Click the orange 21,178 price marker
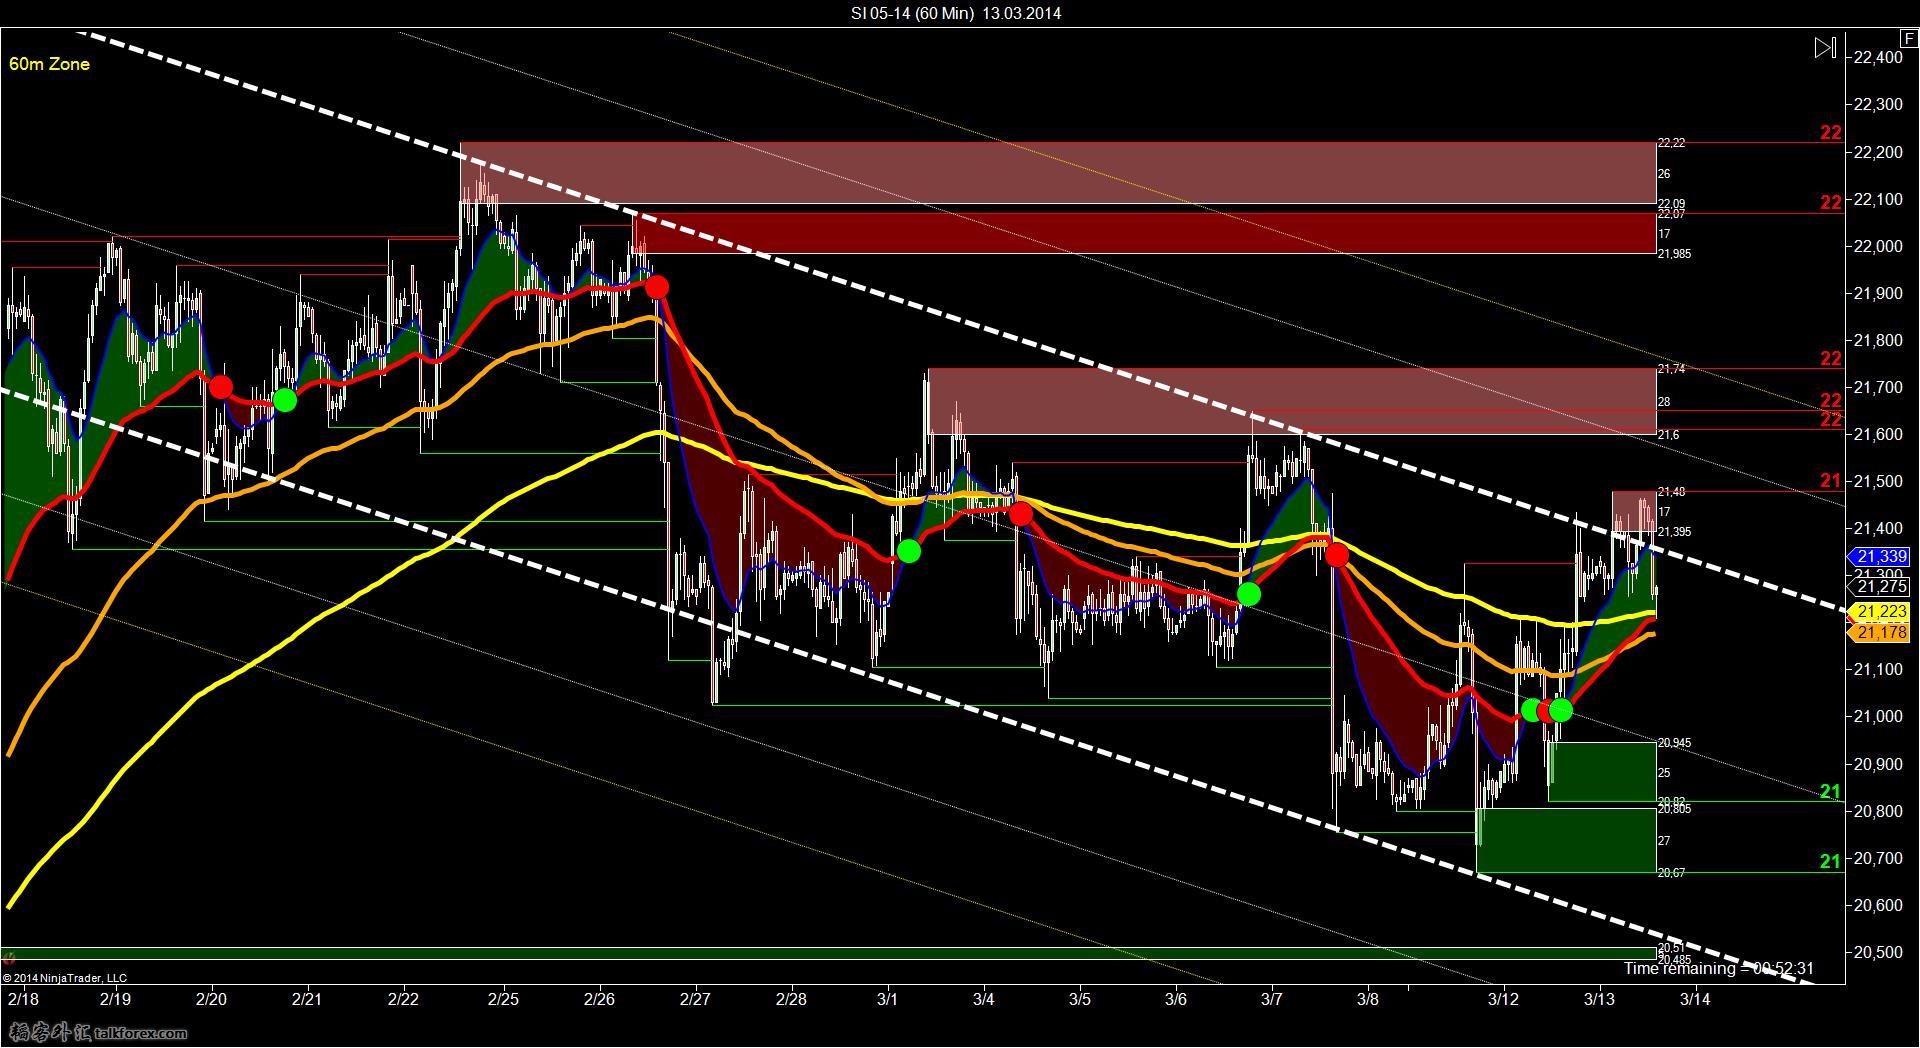The image size is (1920, 1048). [1882, 632]
